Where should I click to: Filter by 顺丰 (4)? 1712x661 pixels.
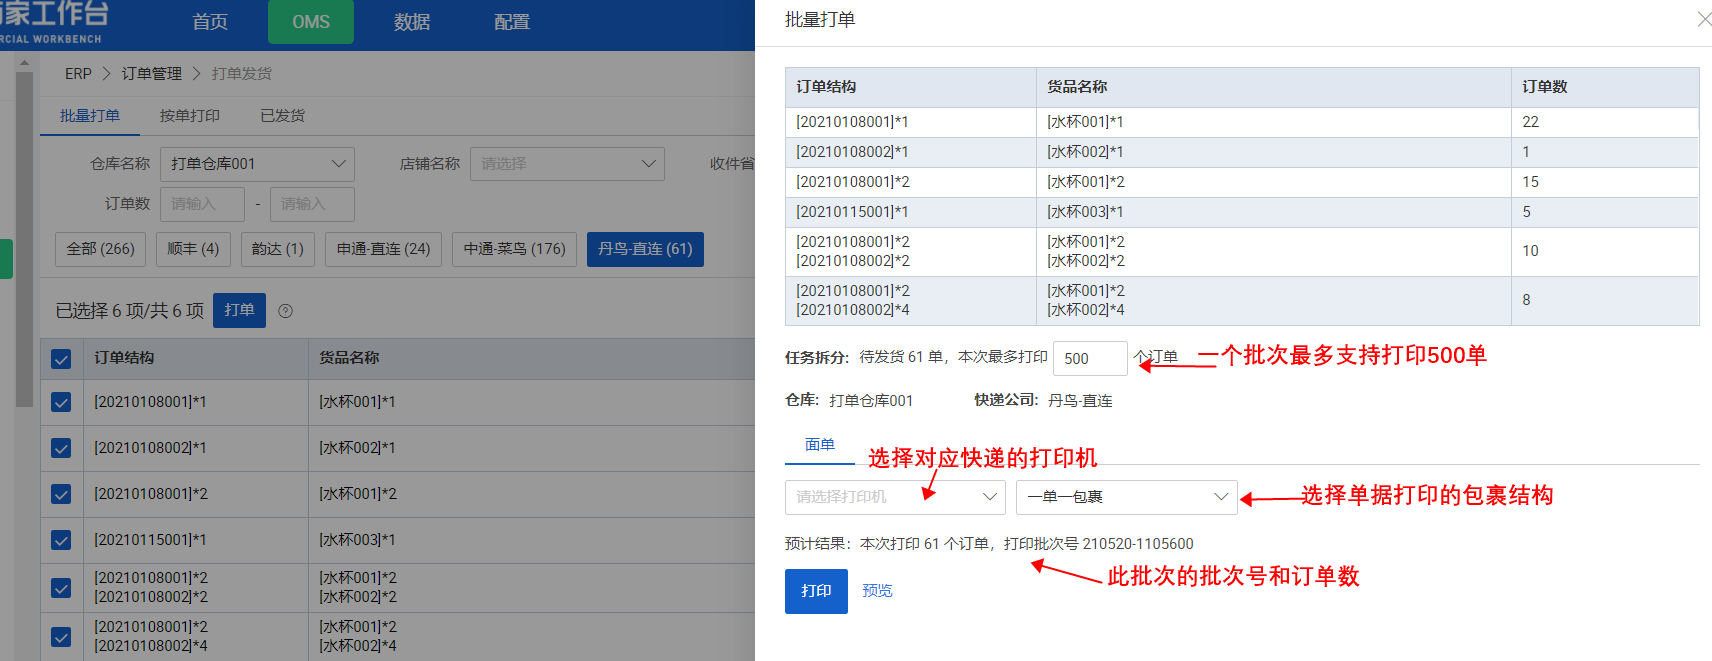click(193, 249)
